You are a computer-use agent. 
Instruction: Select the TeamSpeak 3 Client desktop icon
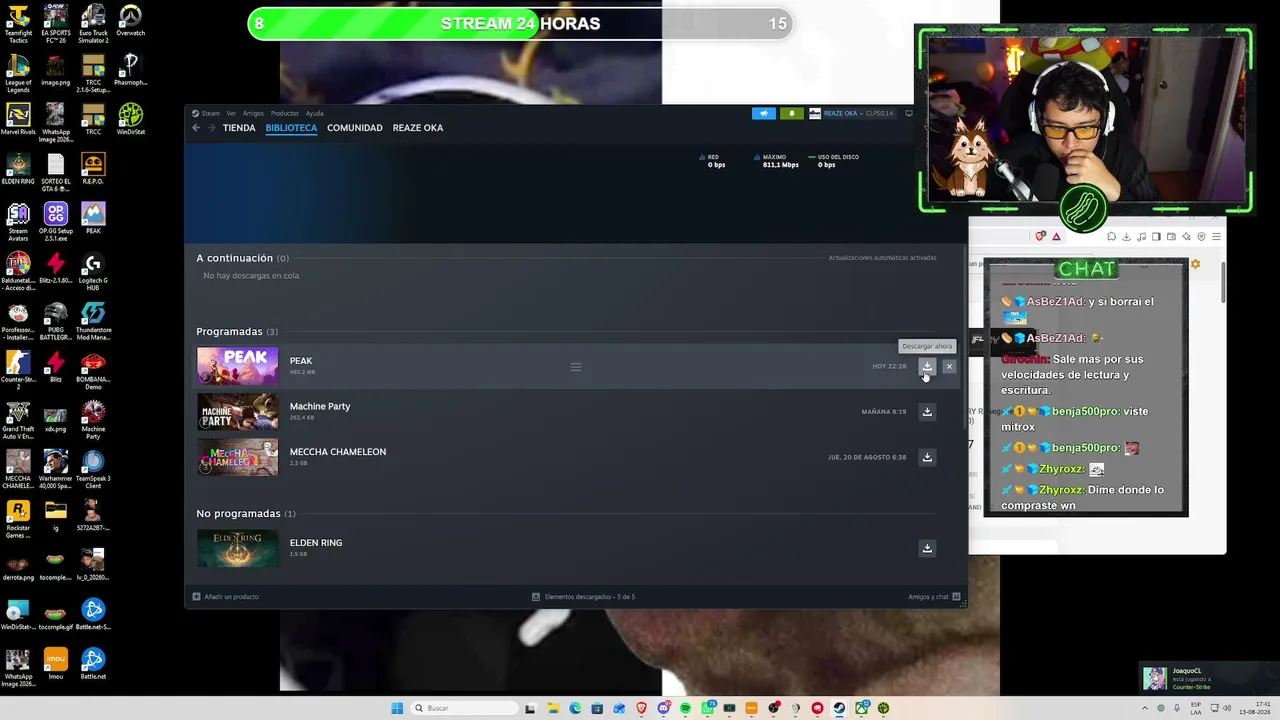93,468
